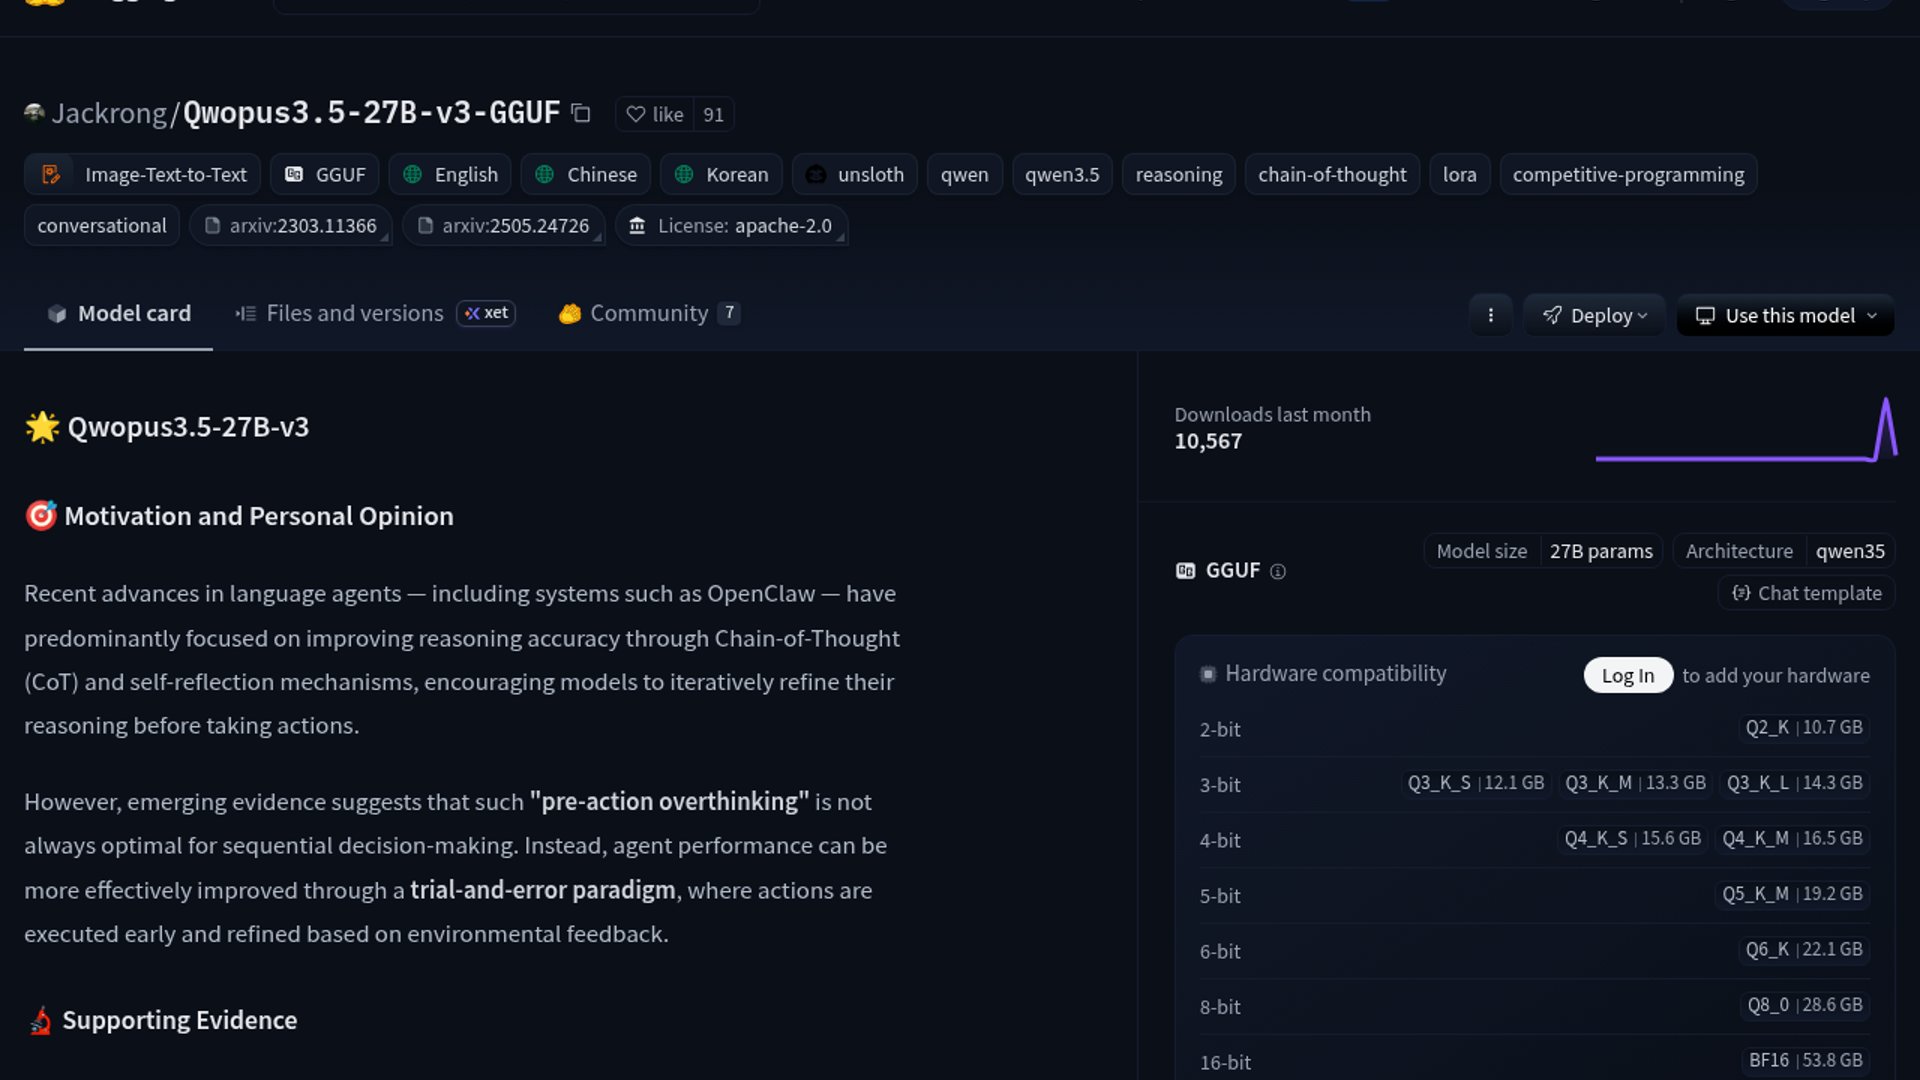Open the Use this model dropdown
Screen dimensions: 1920x1080
(1785, 315)
